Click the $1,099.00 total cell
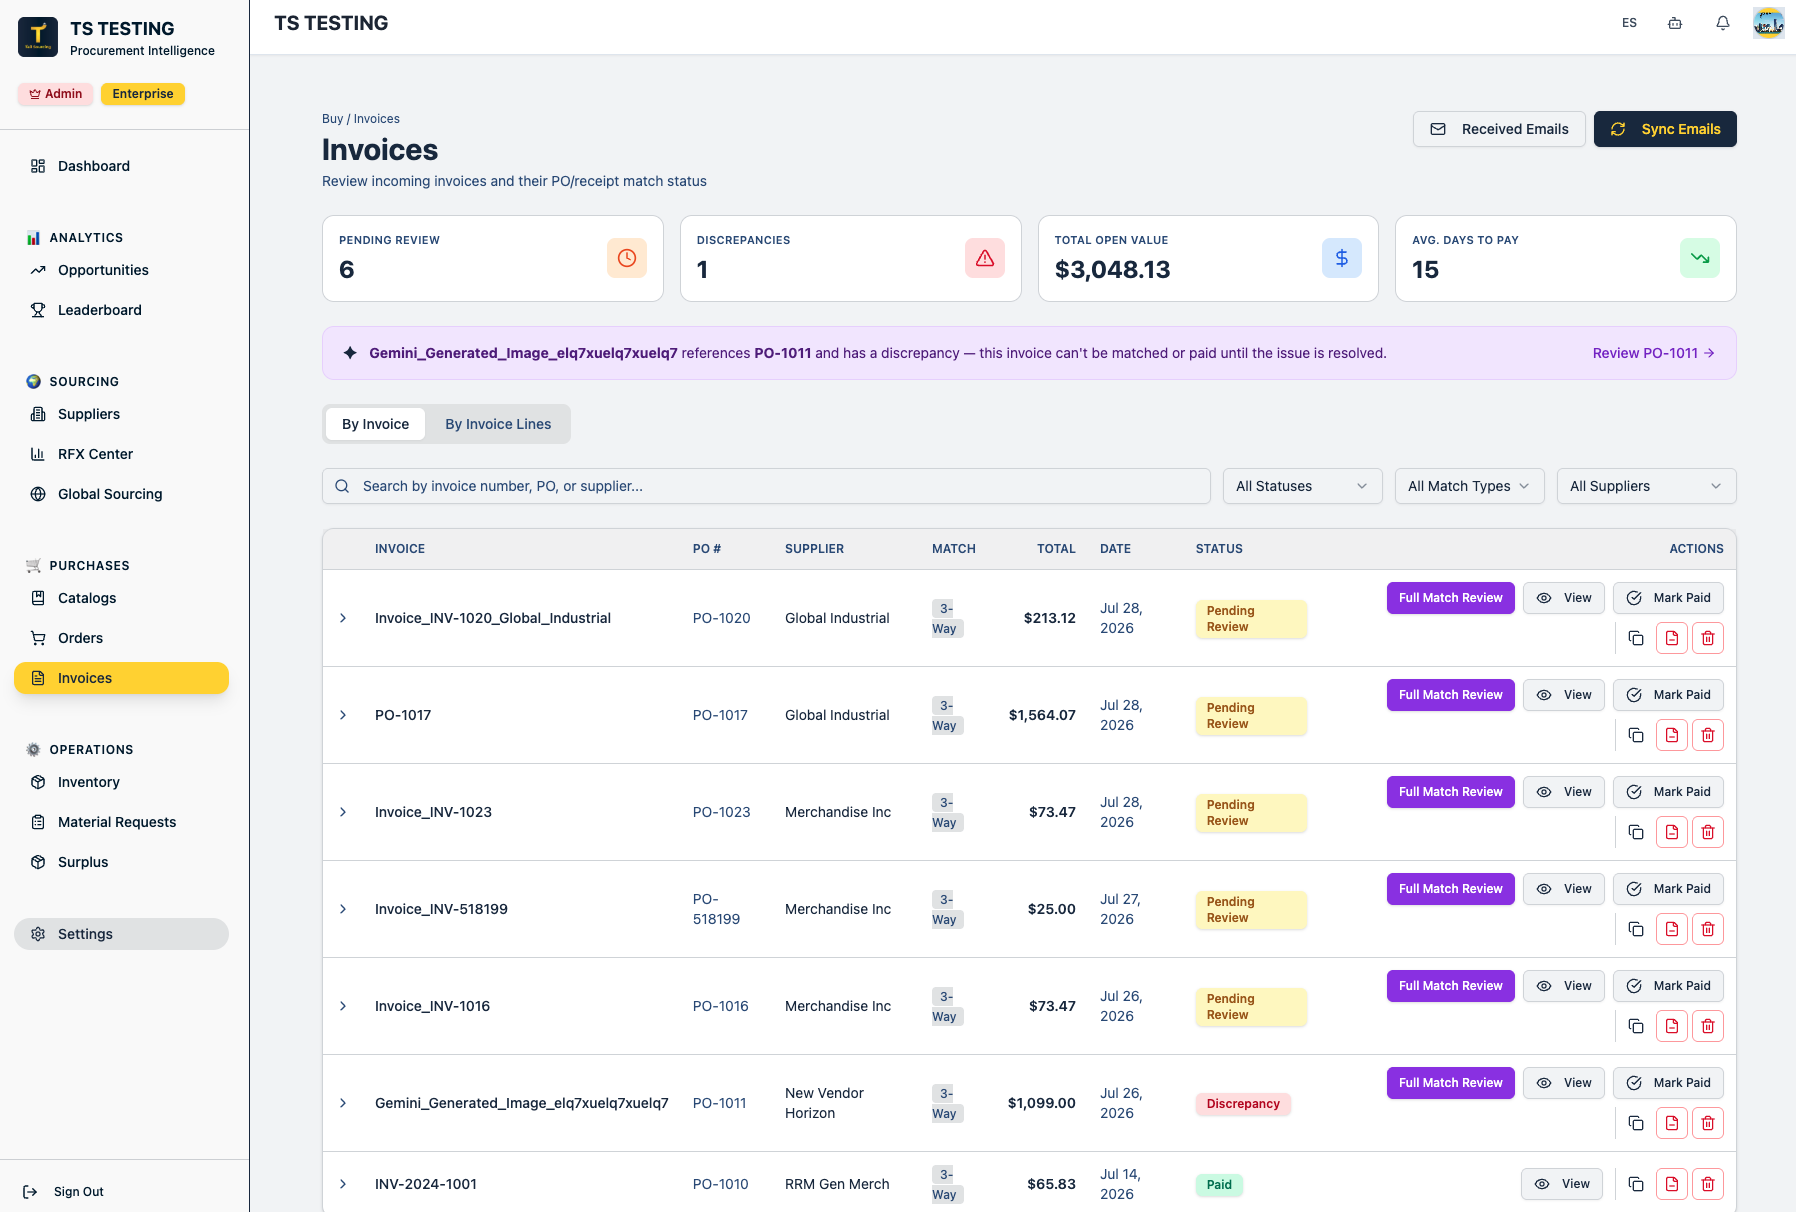 click(x=1041, y=1103)
